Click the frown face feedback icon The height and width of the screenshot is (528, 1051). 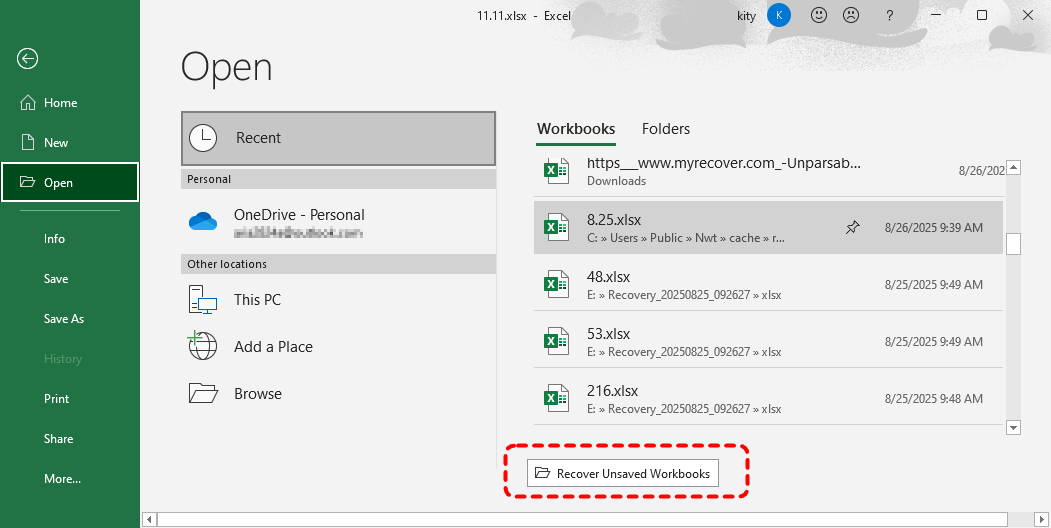pyautogui.click(x=850, y=15)
